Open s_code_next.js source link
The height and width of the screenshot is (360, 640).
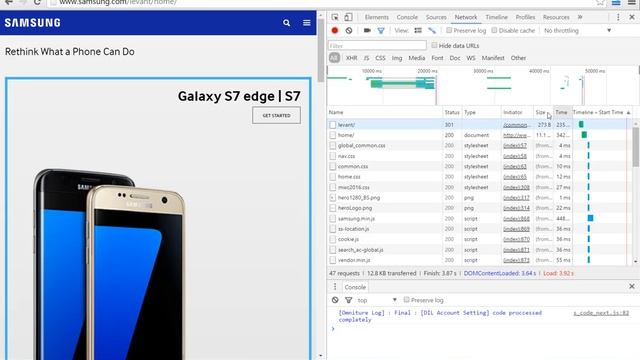[601, 313]
